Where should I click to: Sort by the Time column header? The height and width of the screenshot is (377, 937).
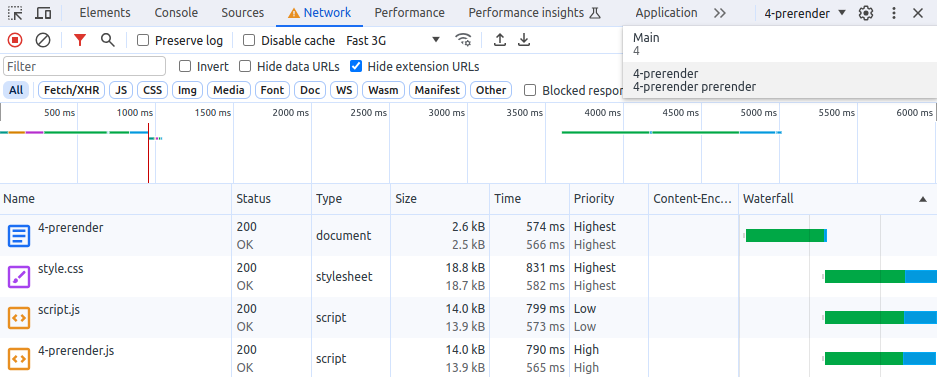click(529, 199)
